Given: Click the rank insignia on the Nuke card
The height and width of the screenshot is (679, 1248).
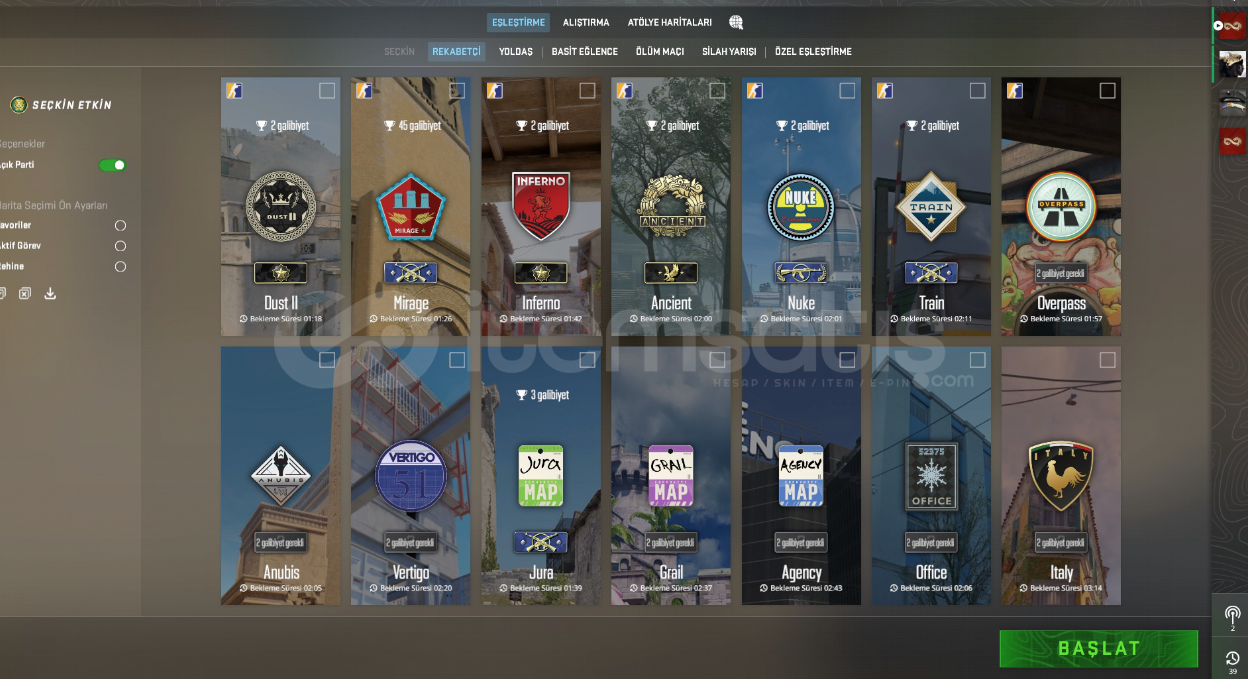Looking at the screenshot, I should (801, 272).
